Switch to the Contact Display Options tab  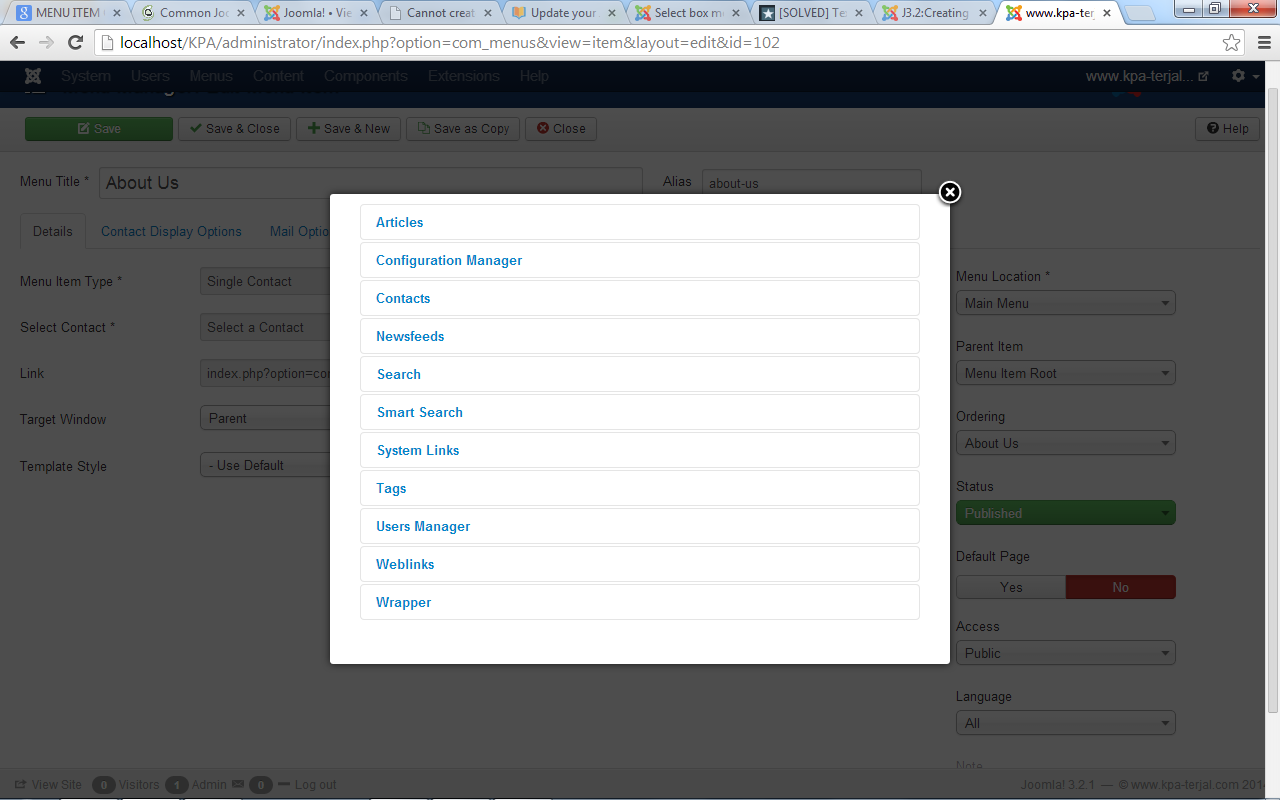pyautogui.click(x=171, y=231)
